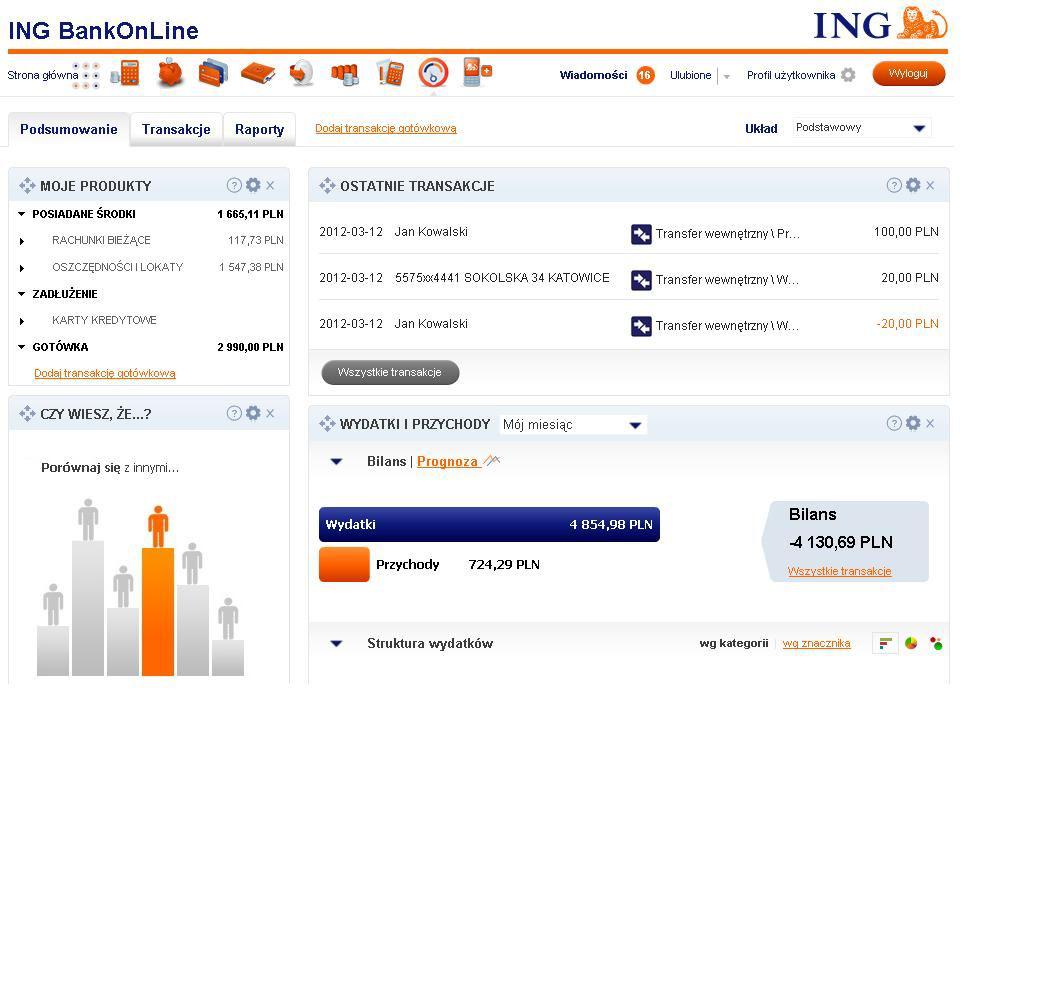Sort expenses by wg znacznika link
Screen dimensions: 1063x995
[x=816, y=643]
